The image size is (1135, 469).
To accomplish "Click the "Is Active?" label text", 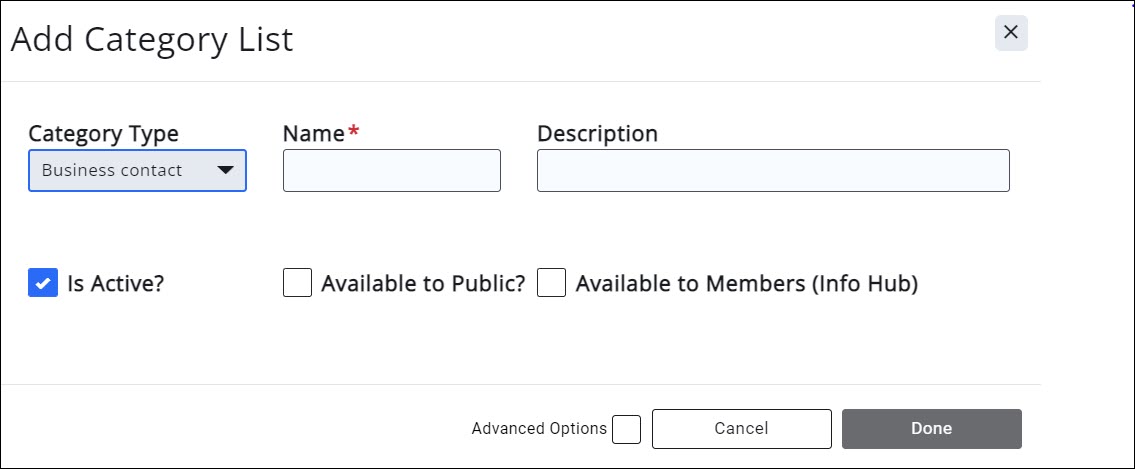I will click(x=115, y=284).
